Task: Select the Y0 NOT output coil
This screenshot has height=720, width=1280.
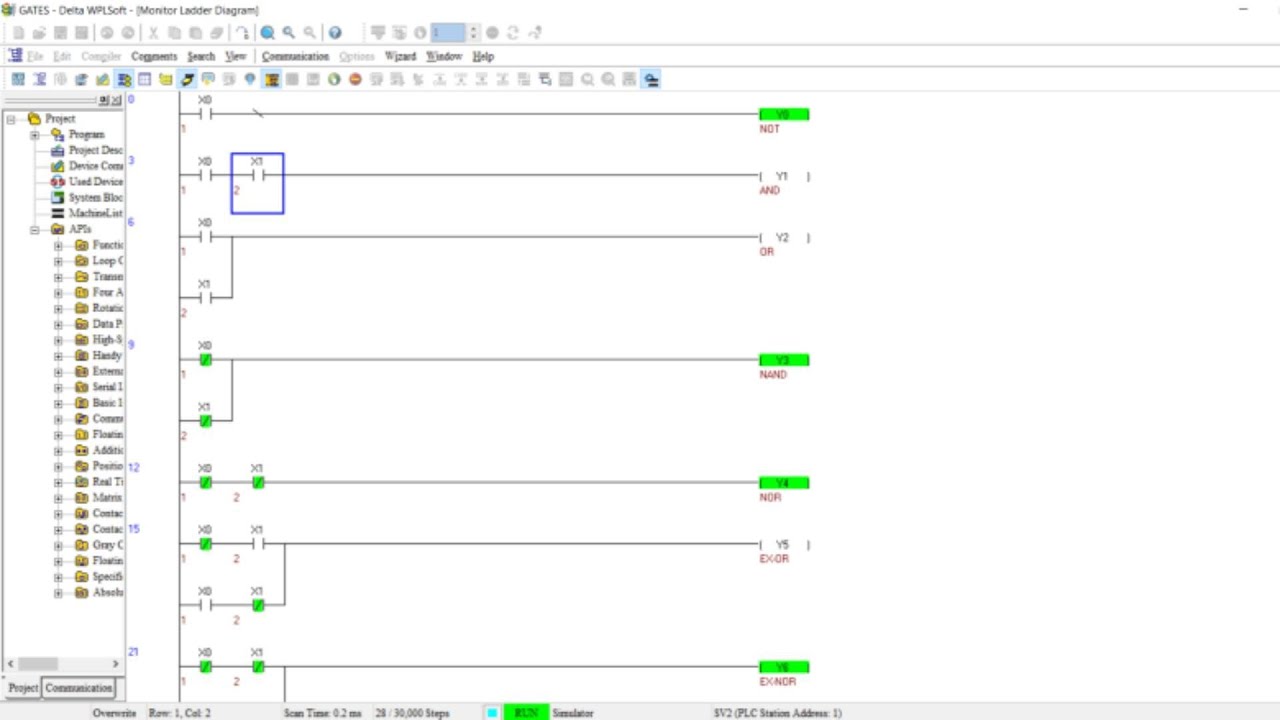Action: [784, 115]
